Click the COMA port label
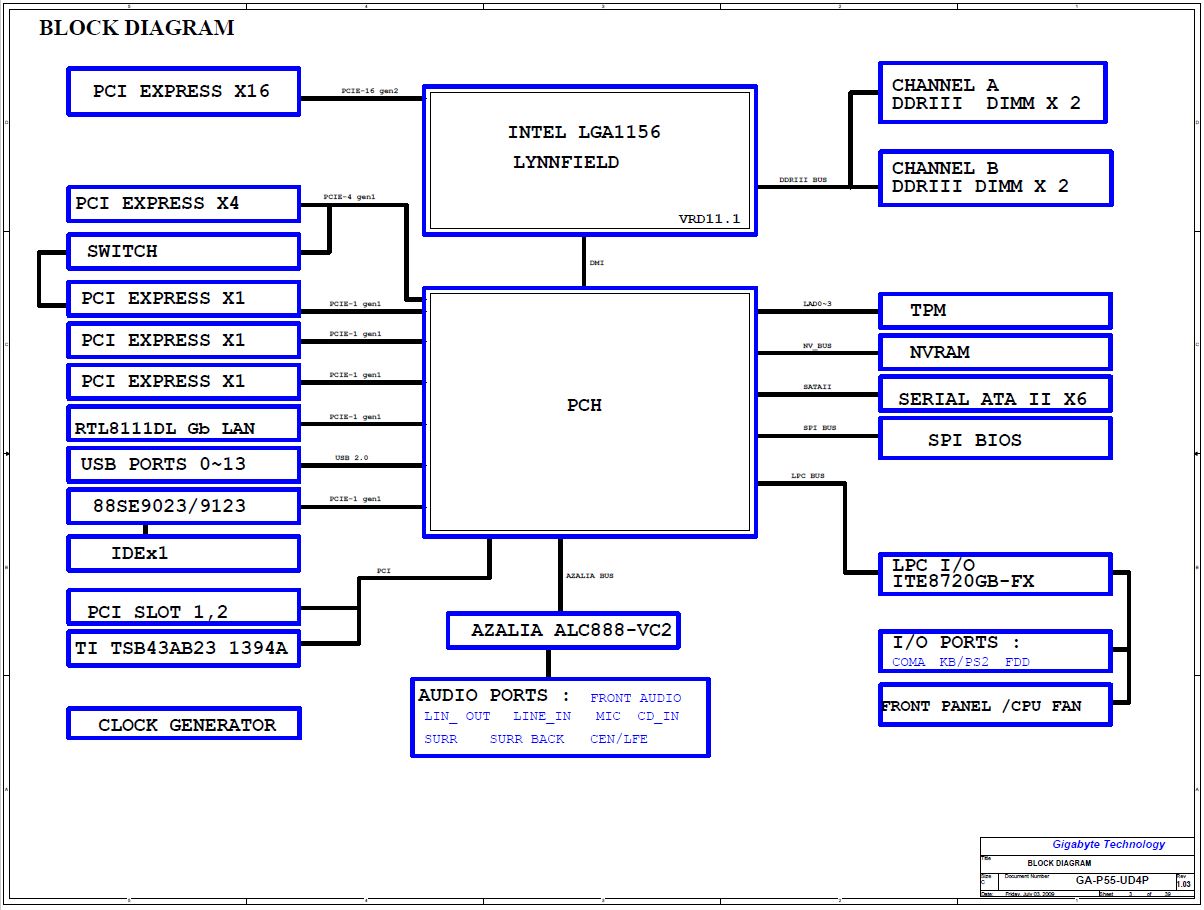Viewport: 1204px width, 910px height. point(909,662)
